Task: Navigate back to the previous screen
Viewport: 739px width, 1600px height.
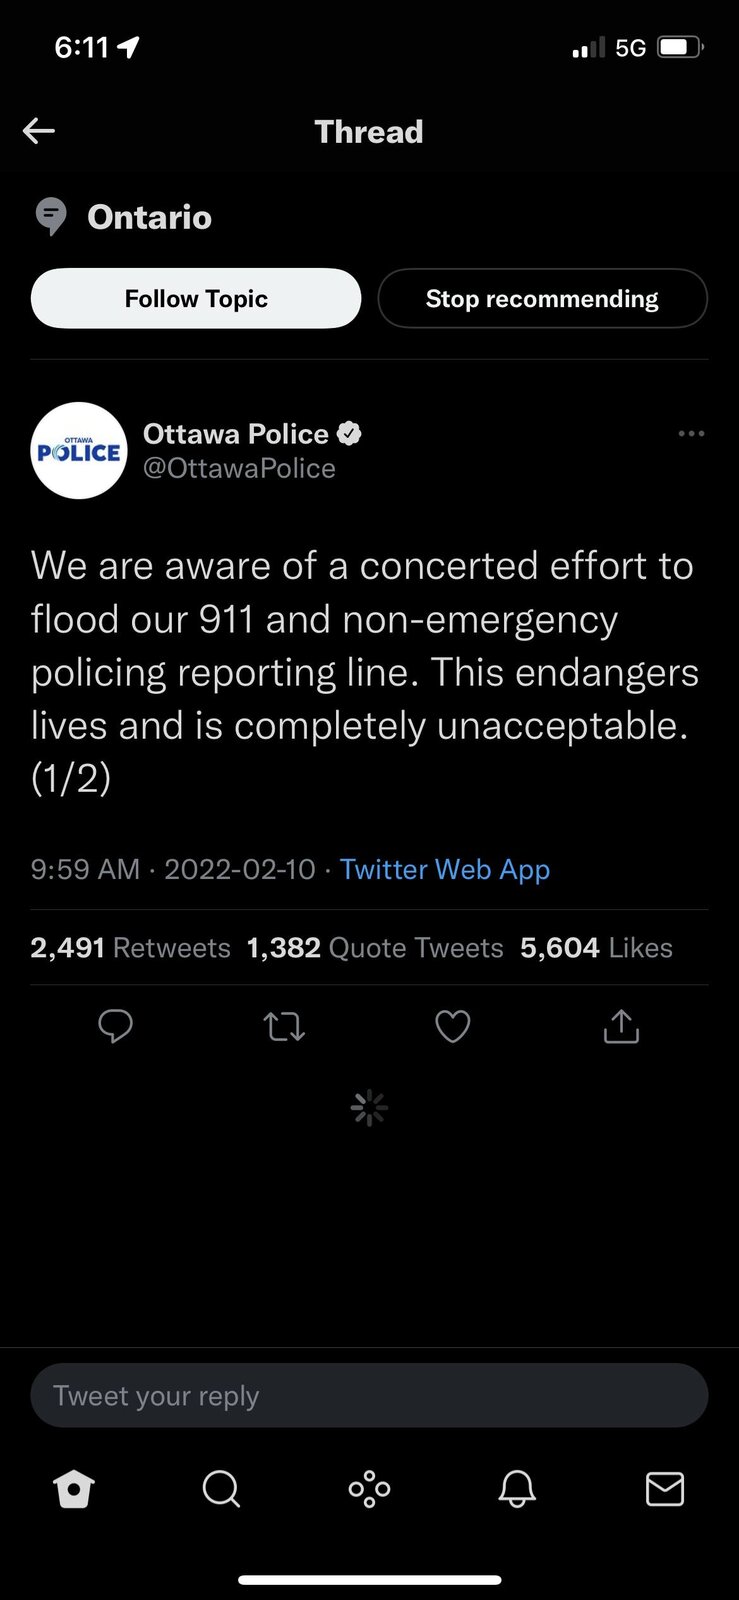Action: [x=38, y=131]
